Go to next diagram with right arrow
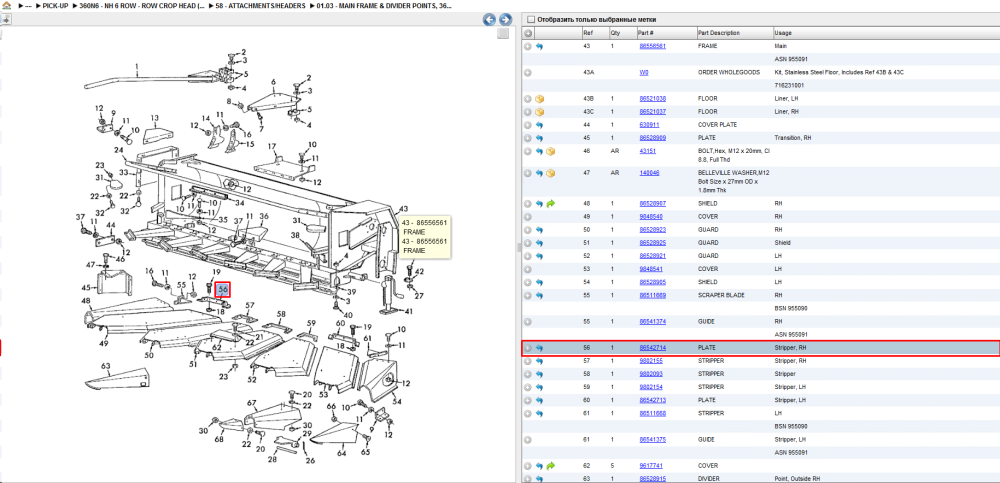 click(505, 20)
